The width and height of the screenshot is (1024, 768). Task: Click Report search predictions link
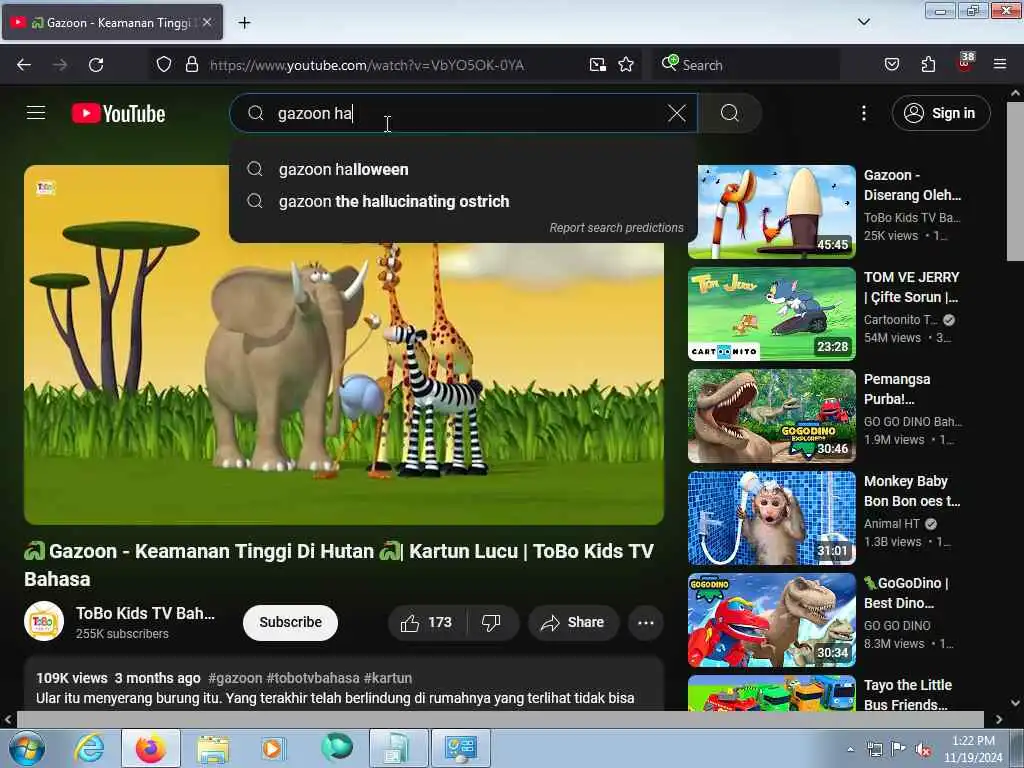click(x=616, y=228)
